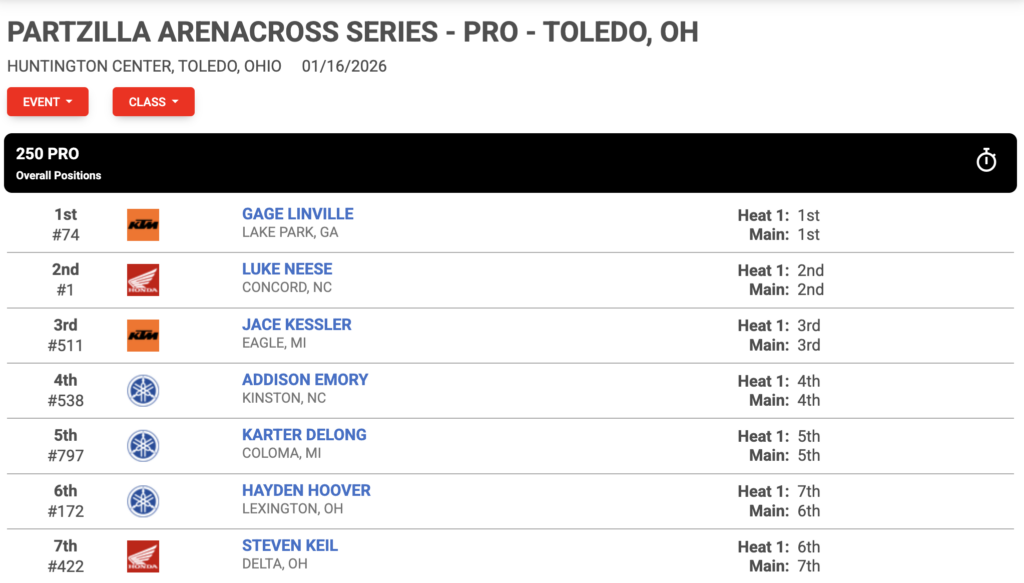Viewport: 1024px width, 583px height.
Task: Click Hayden Hoover's Yamaha logo
Action: click(x=143, y=501)
